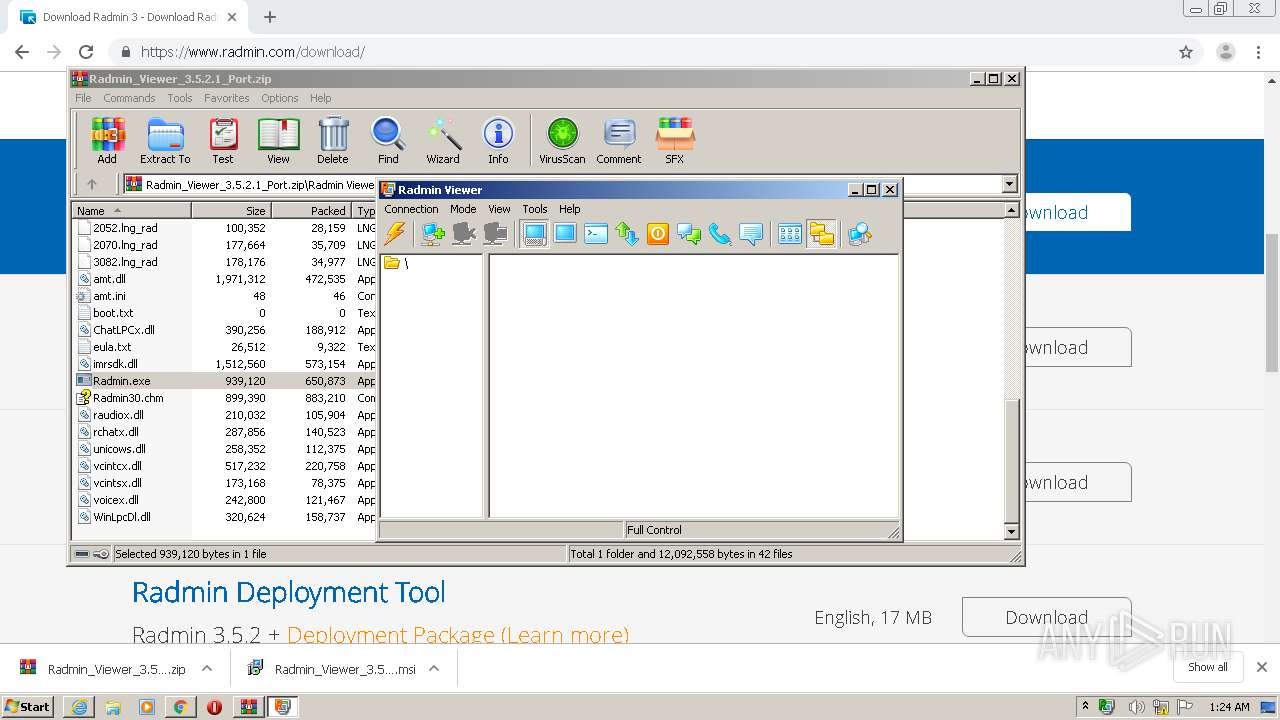Viewport: 1280px width, 720px height.
Task: Click WinRAR SFX icon
Action: click(675, 140)
